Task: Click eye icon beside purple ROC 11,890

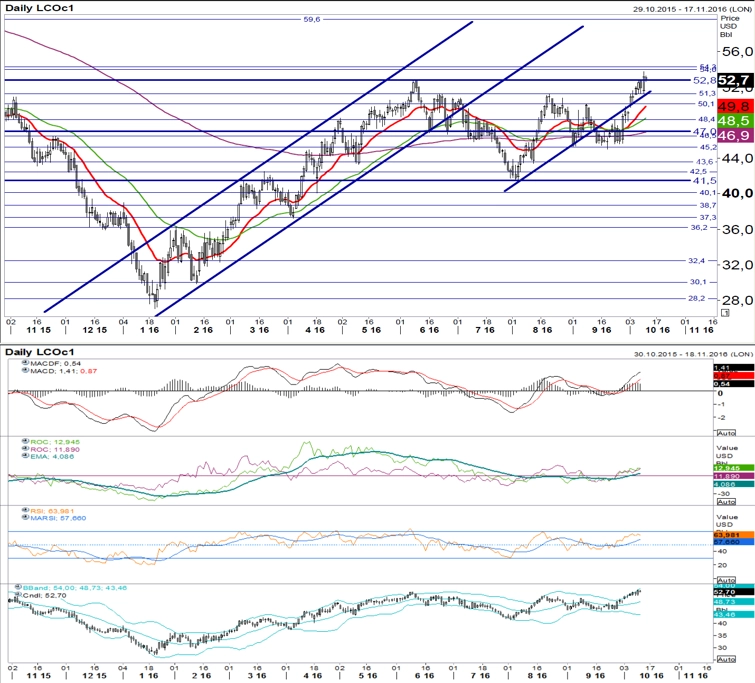Action: (26, 449)
